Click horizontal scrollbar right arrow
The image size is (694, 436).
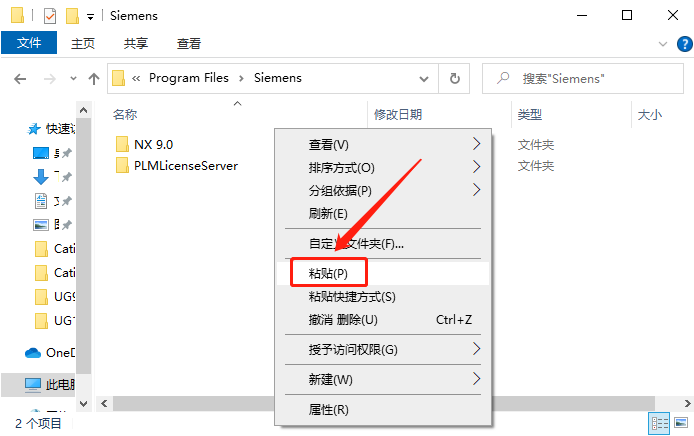(x=687, y=403)
